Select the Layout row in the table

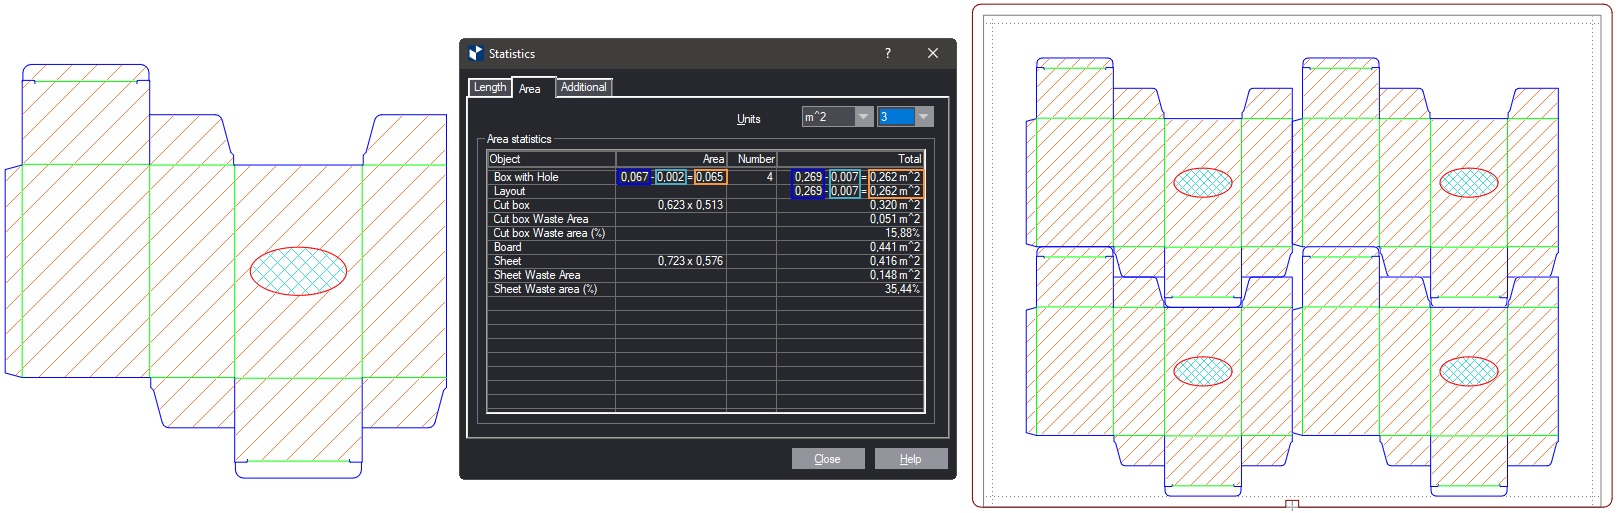coord(509,191)
